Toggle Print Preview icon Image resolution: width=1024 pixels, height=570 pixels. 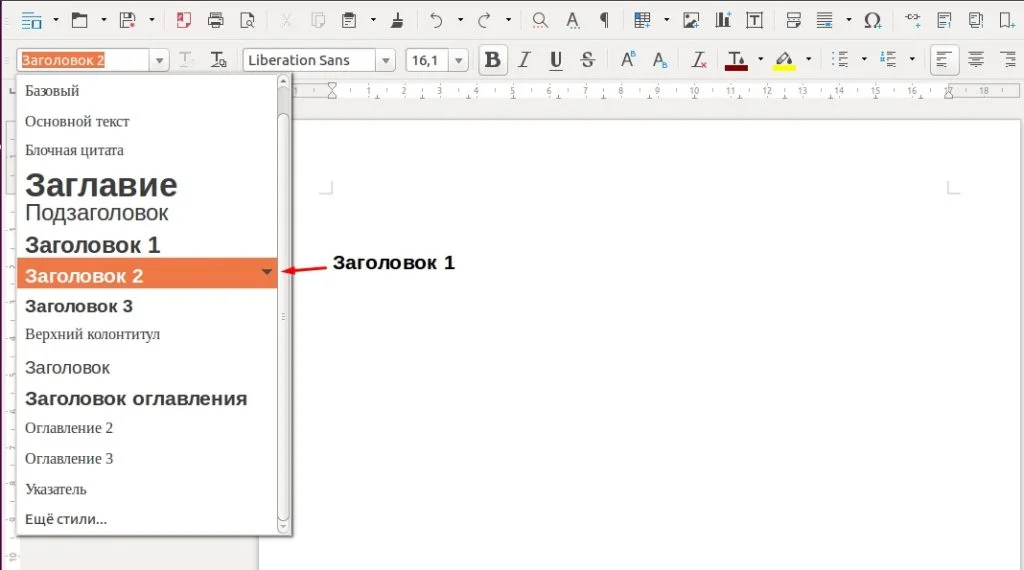click(248, 20)
